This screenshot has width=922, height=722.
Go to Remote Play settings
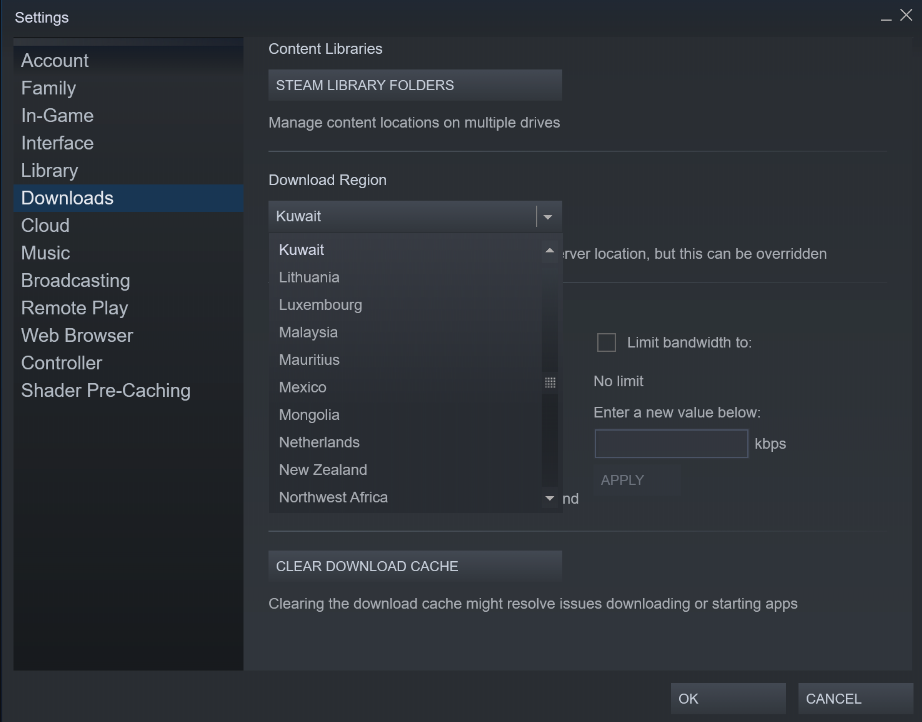tap(74, 308)
